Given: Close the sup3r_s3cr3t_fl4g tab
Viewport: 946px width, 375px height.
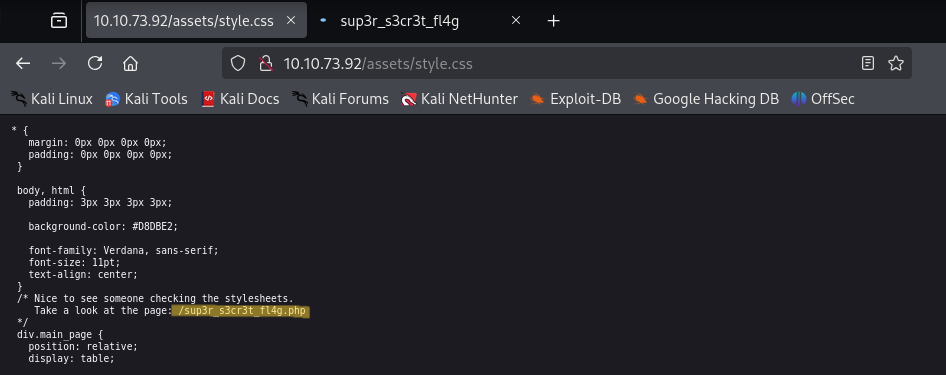Looking at the screenshot, I should (x=516, y=20).
